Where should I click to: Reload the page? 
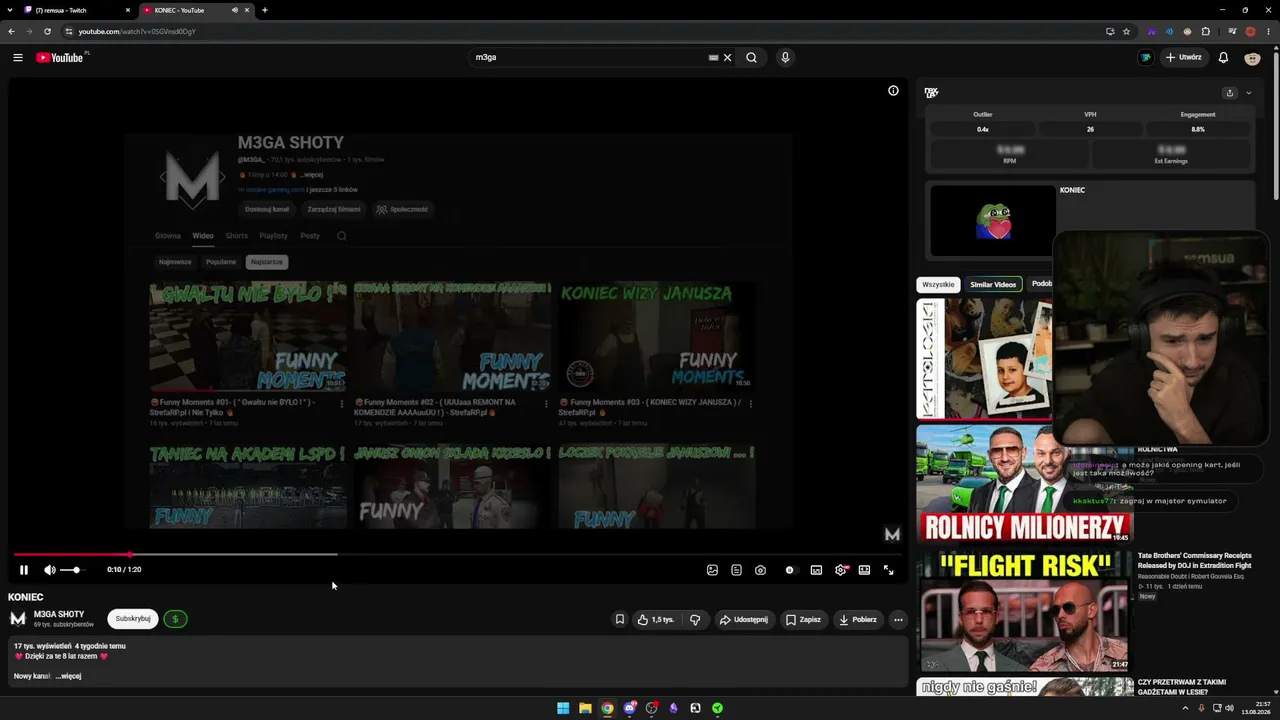coord(47,31)
